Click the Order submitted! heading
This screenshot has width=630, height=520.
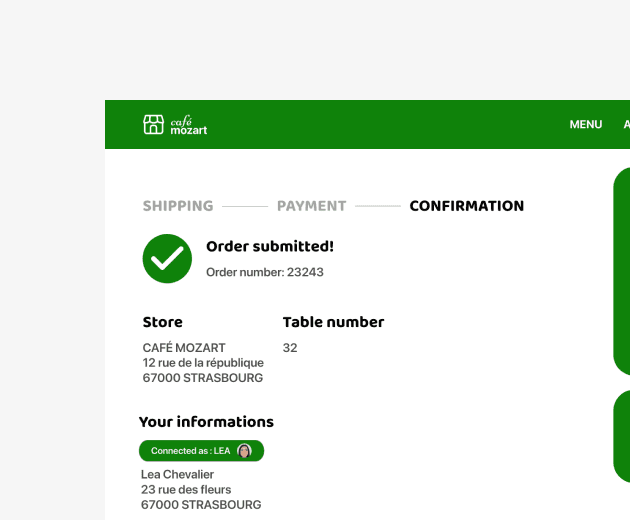[x=270, y=246]
